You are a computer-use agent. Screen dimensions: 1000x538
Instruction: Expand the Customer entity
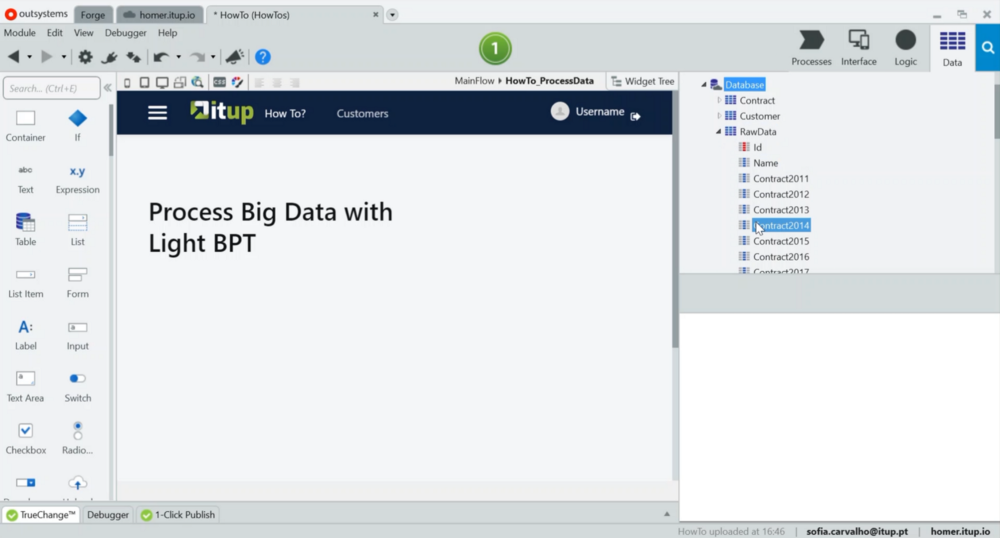pyautogui.click(x=719, y=116)
